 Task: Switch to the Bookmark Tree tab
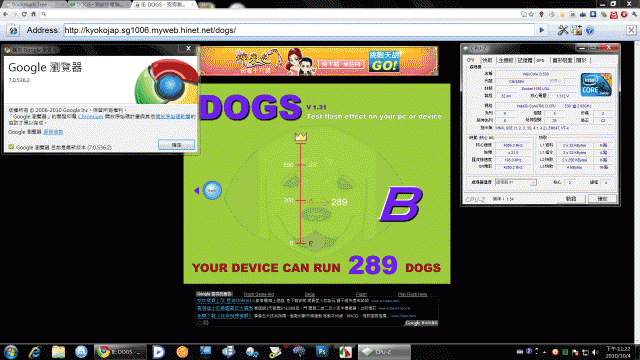pyautogui.click(x=33, y=4)
